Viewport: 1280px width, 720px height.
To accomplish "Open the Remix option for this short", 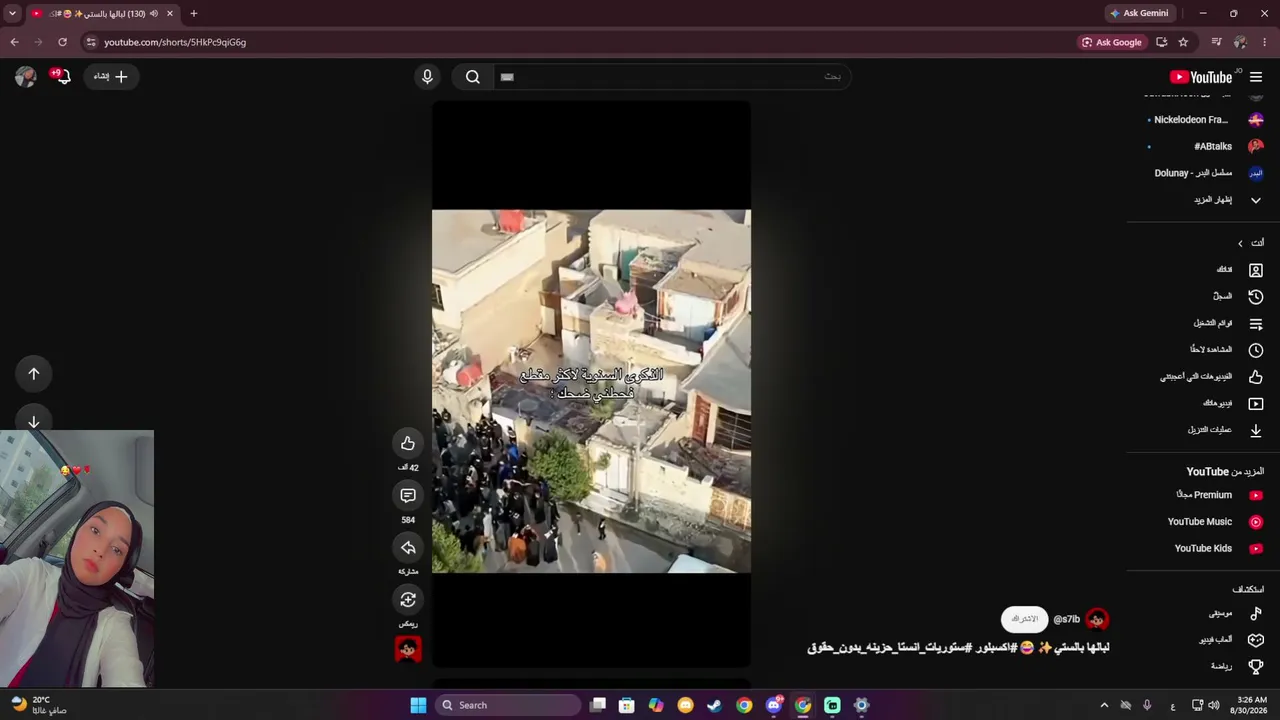I will click(408, 599).
